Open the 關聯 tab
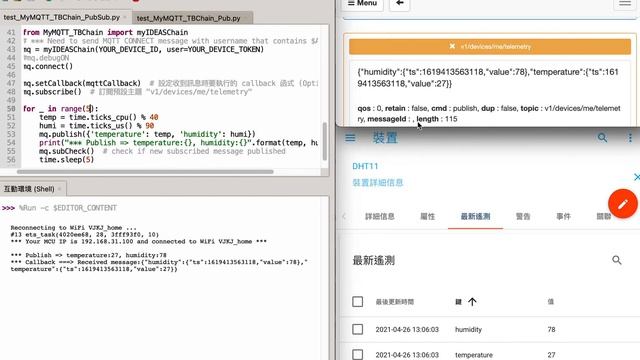The width and height of the screenshot is (640, 360). [x=603, y=216]
